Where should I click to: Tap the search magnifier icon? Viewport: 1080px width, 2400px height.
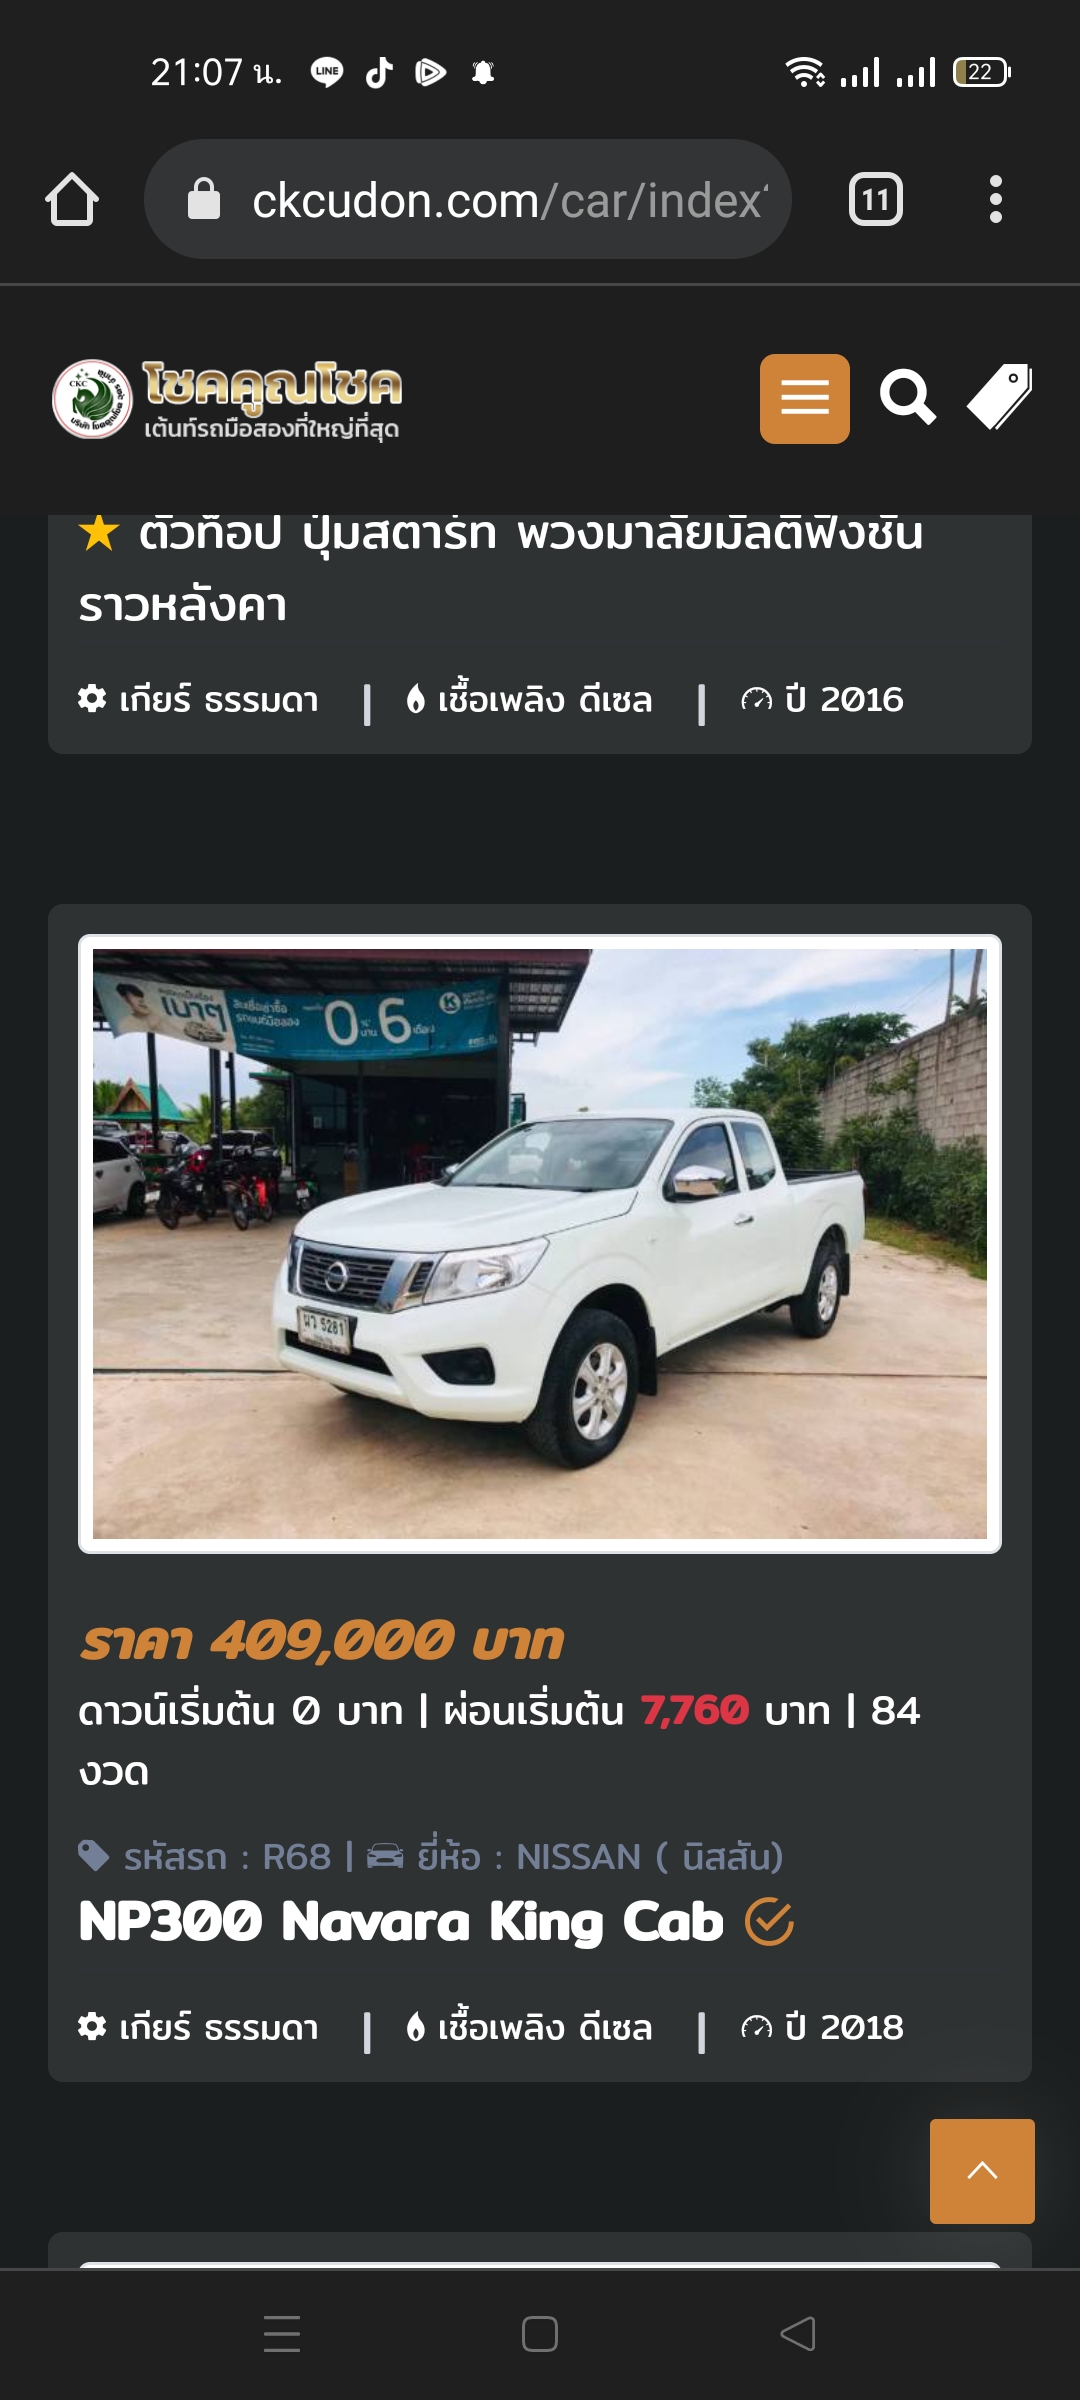pyautogui.click(x=908, y=397)
